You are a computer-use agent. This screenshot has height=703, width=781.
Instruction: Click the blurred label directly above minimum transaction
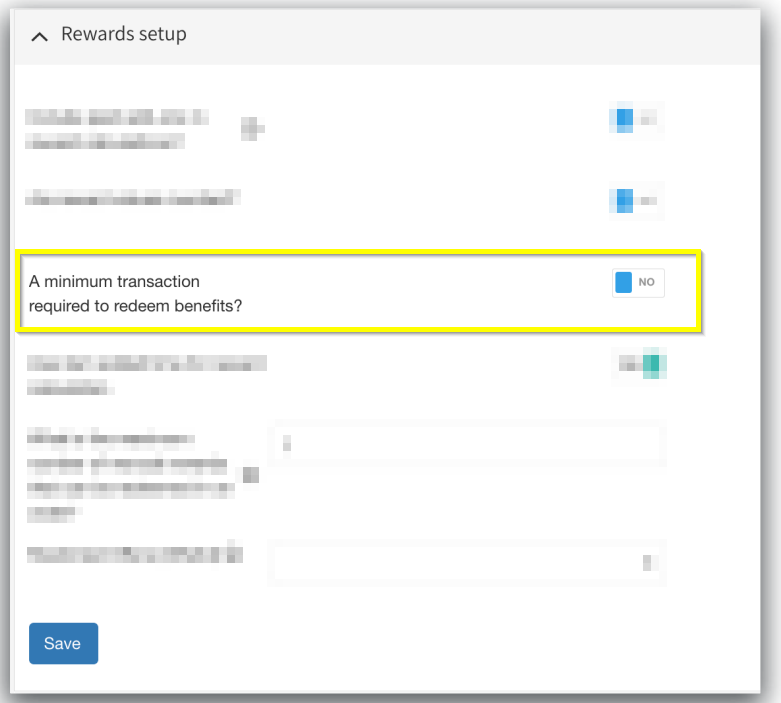coord(133,198)
